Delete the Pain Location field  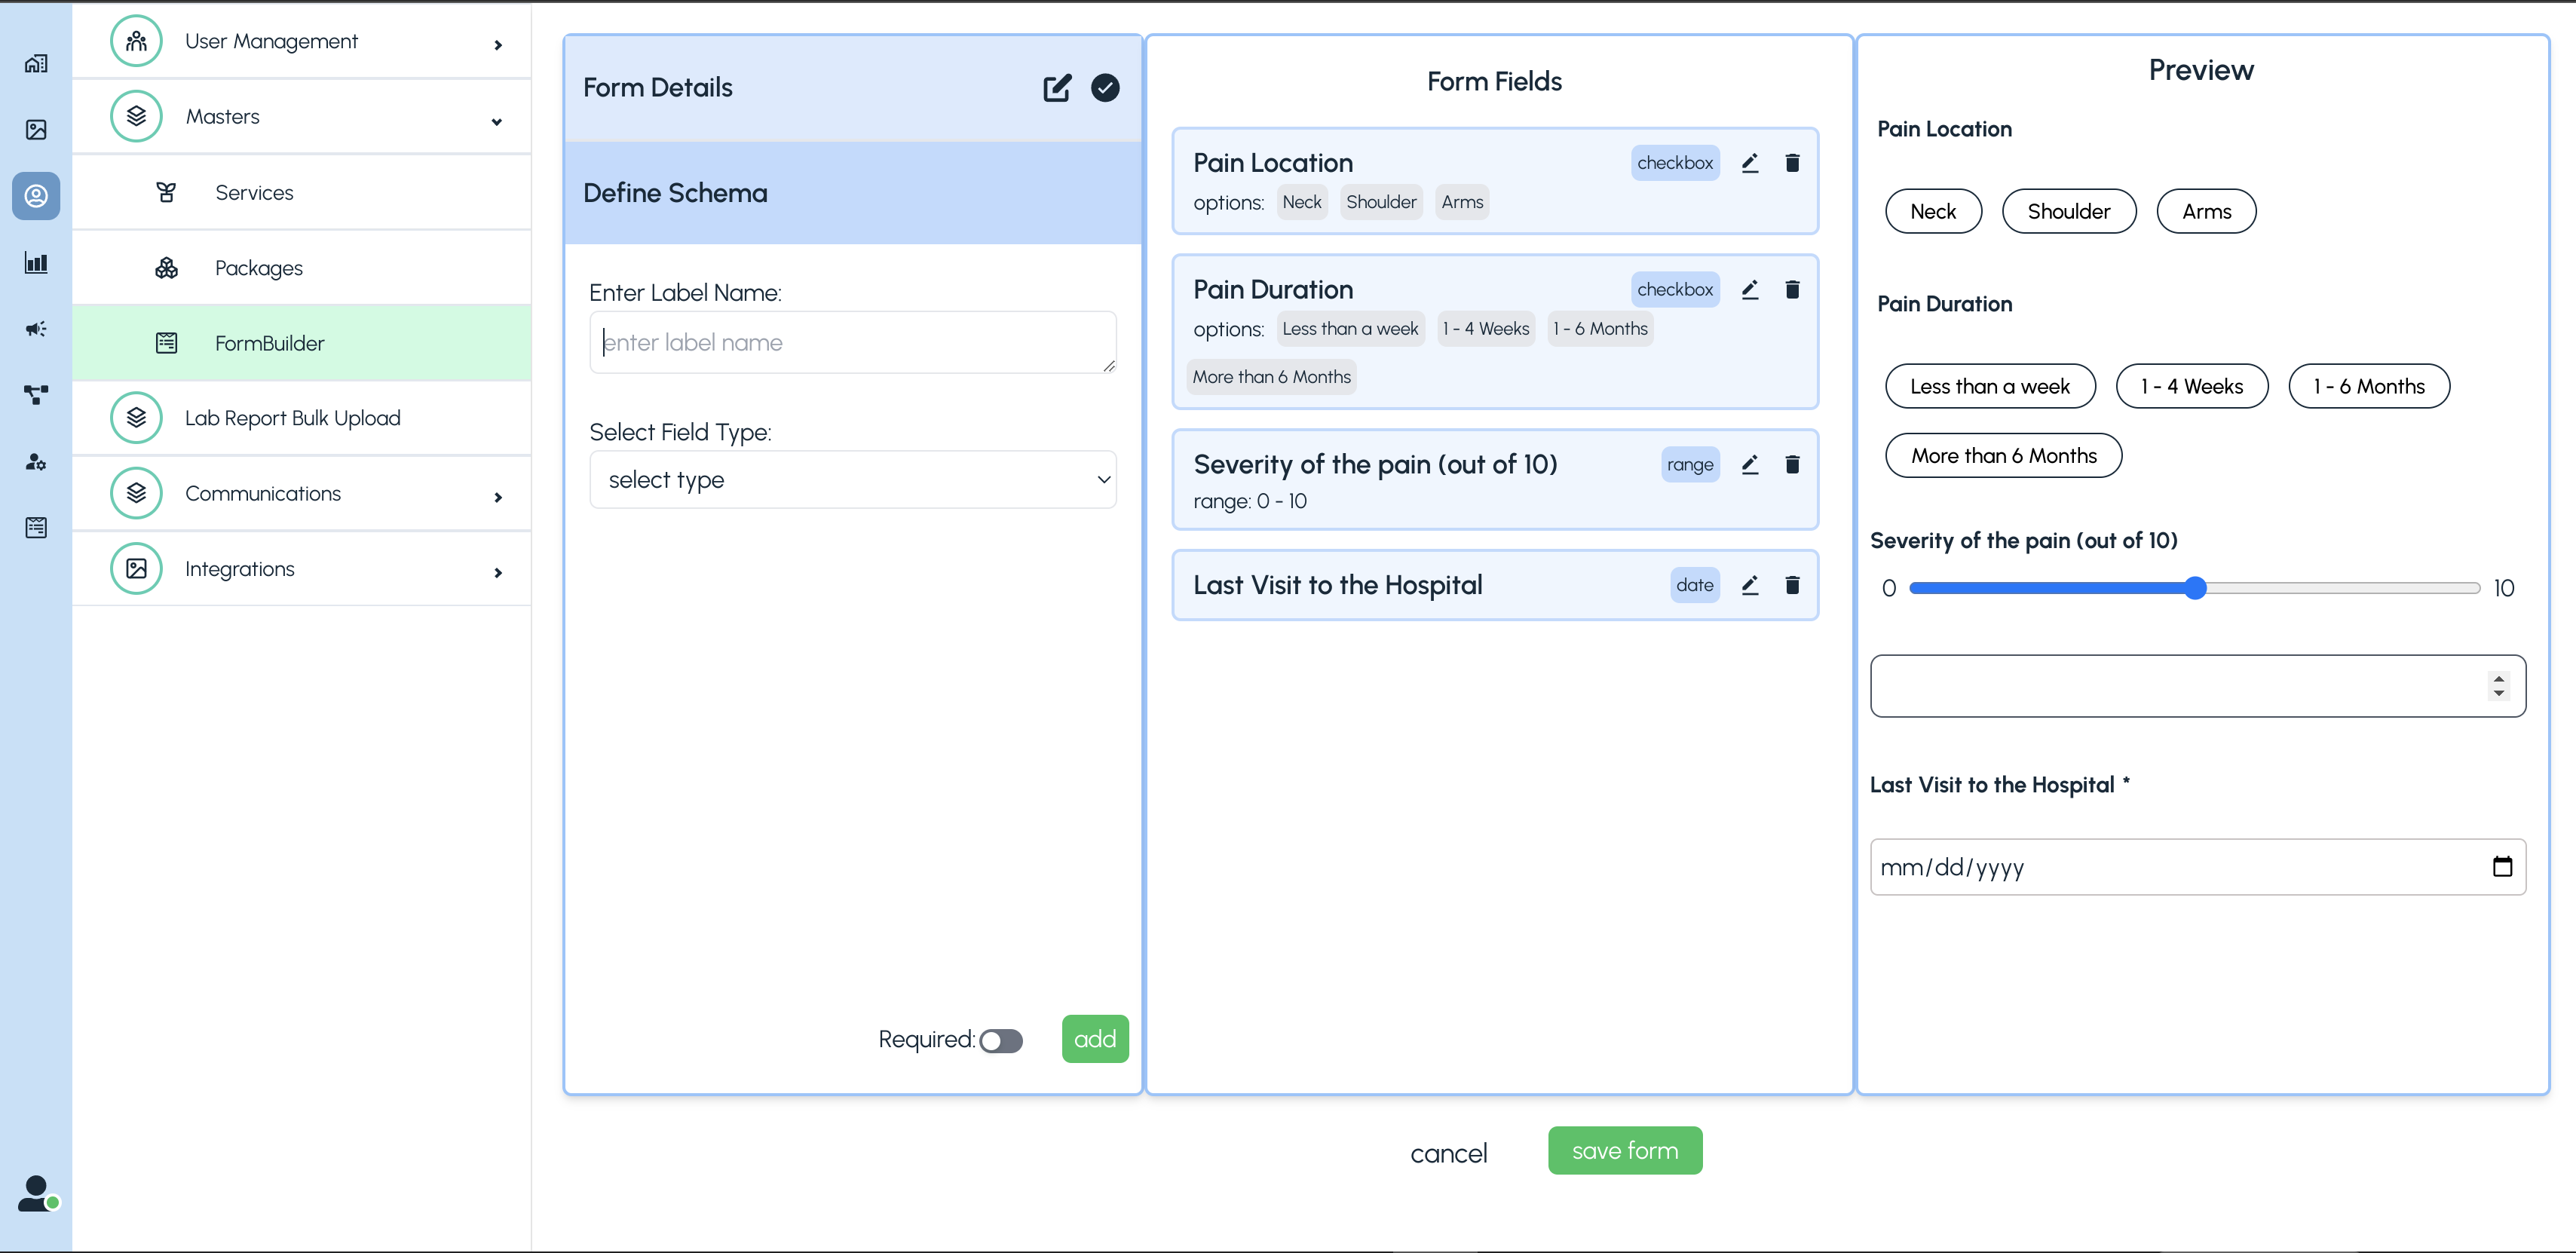[1792, 163]
